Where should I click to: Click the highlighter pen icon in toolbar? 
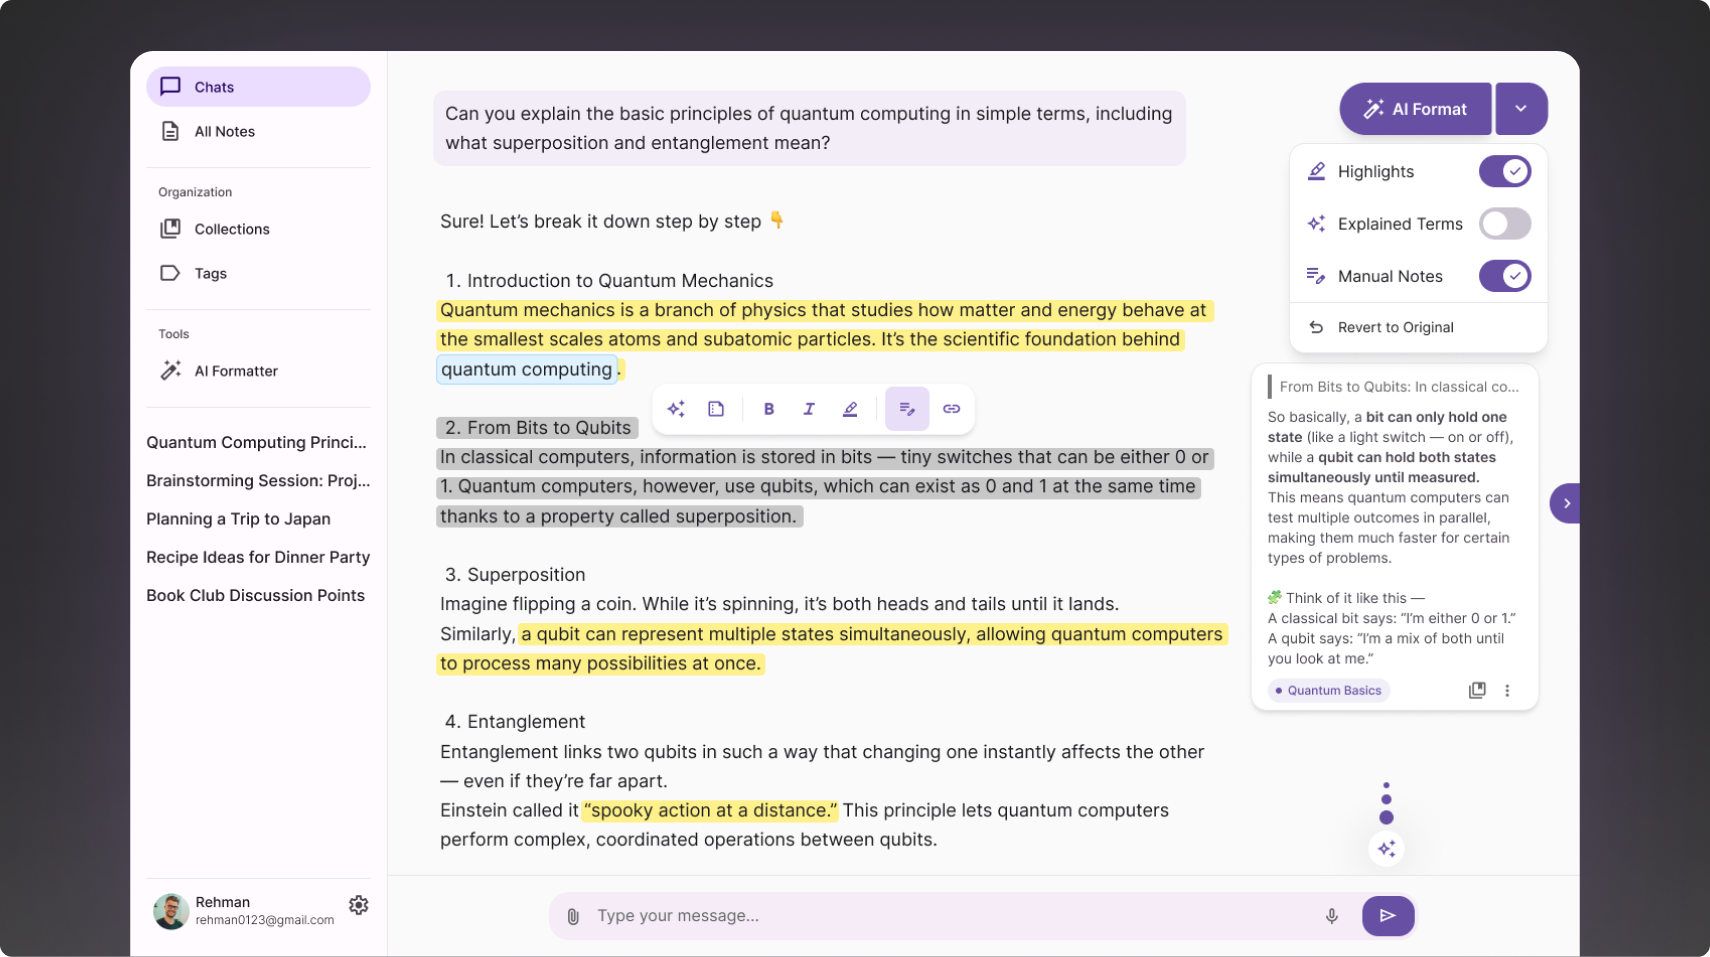pyautogui.click(x=850, y=409)
